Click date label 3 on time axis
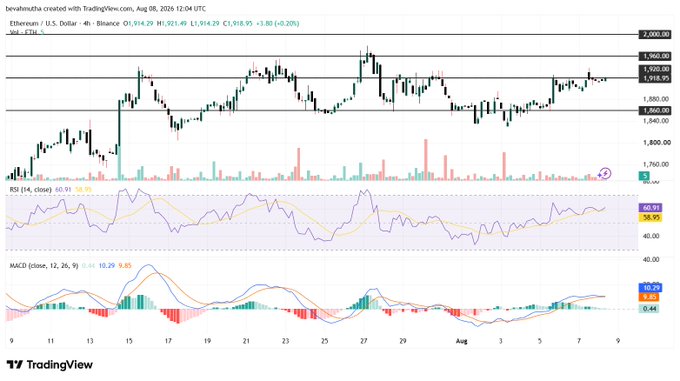This screenshot has height=381, width=680. 500,341
